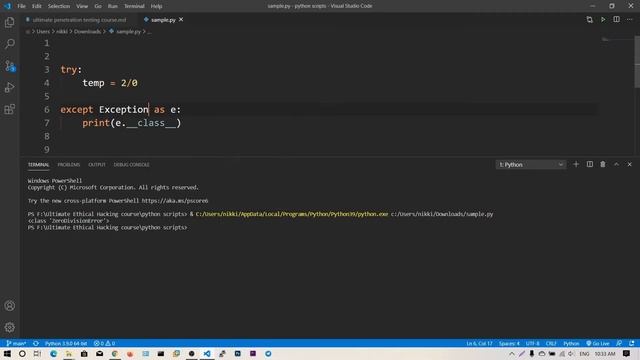Image resolution: width=640 pixels, height=360 pixels.
Task: Create a new terminal with plus icon
Action: [576, 164]
